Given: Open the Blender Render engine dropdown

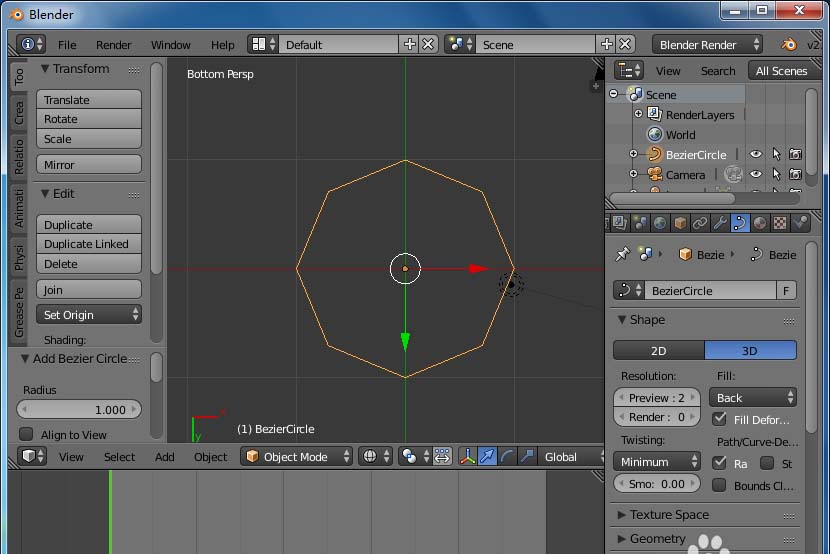Looking at the screenshot, I should [707, 45].
